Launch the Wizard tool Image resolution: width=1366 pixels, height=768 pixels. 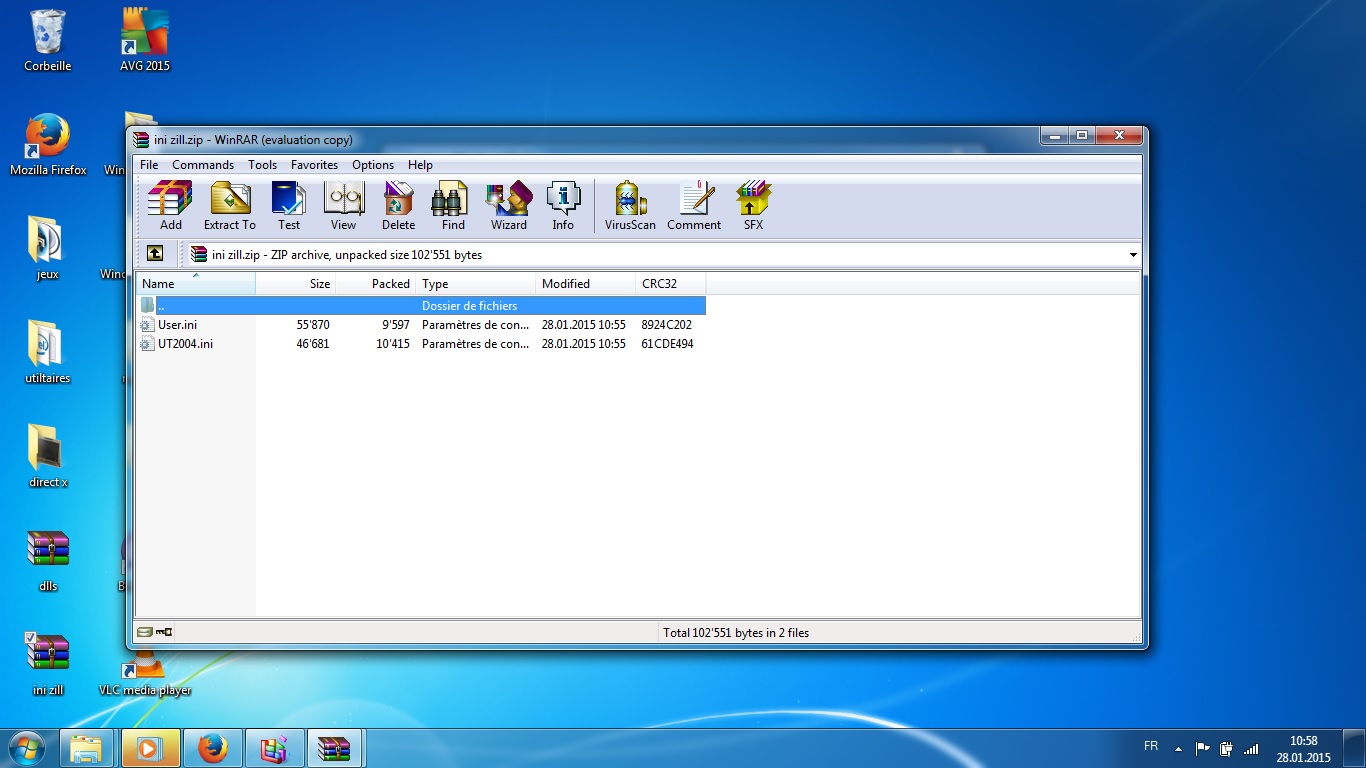pos(508,205)
